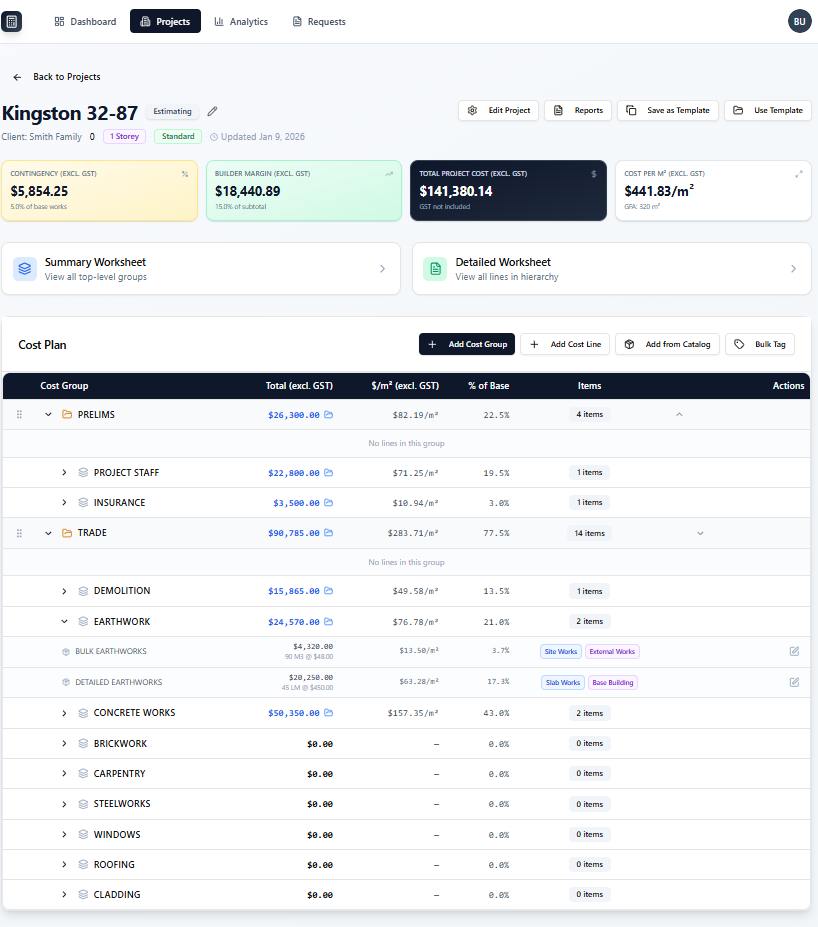
Task: Click the Base Building tag
Action: tap(613, 682)
